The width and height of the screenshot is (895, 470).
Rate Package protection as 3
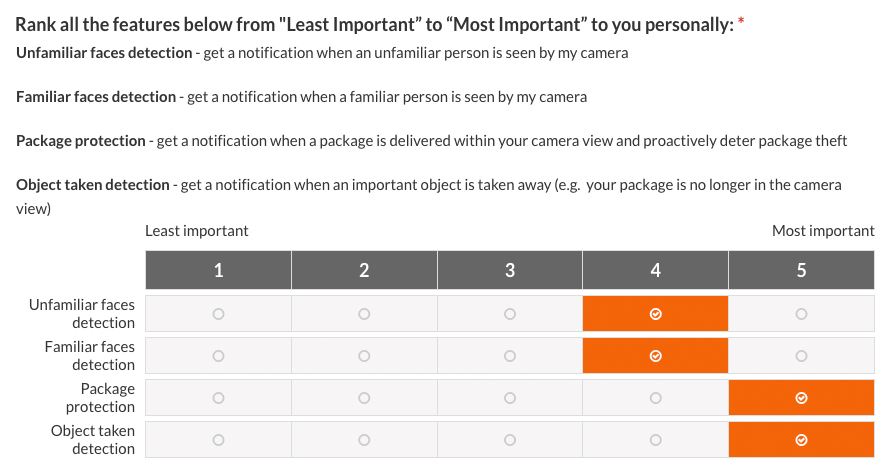pyautogui.click(x=510, y=397)
